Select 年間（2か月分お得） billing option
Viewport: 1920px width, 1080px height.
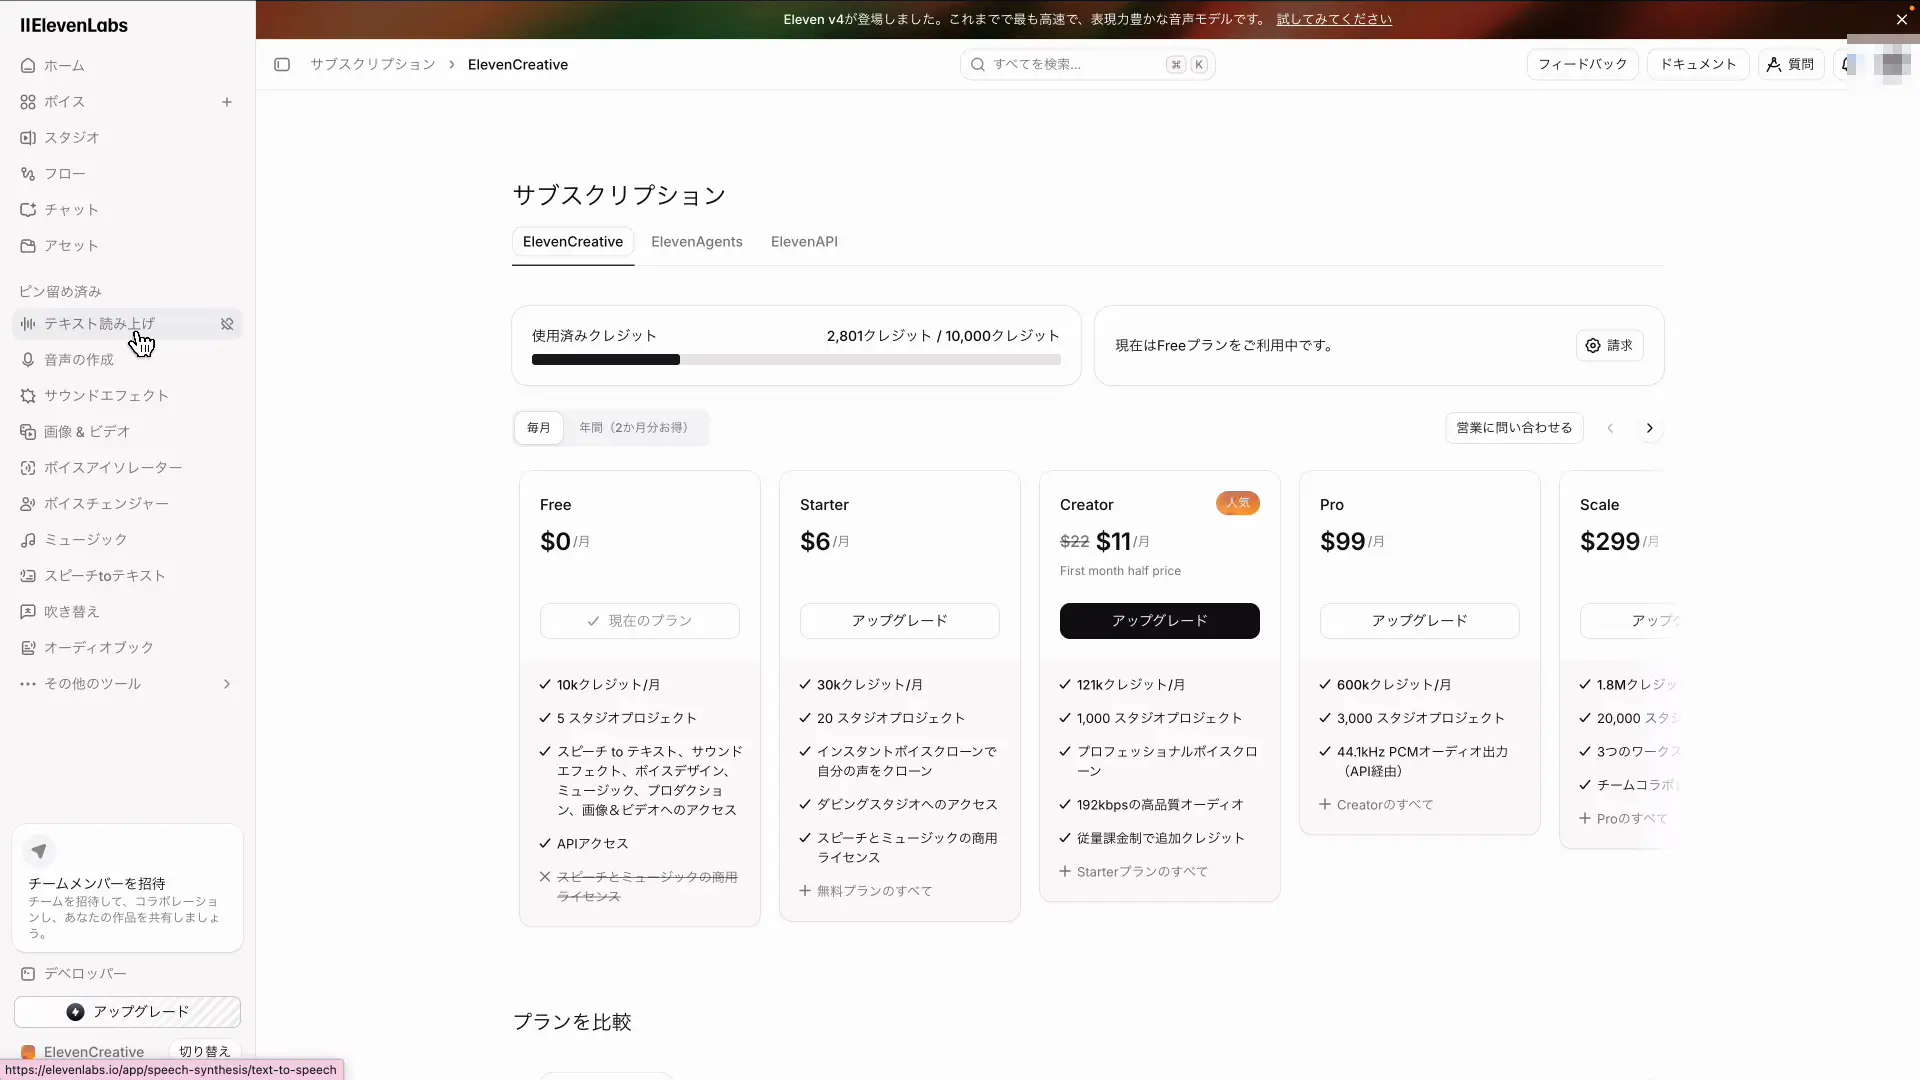[x=634, y=428]
